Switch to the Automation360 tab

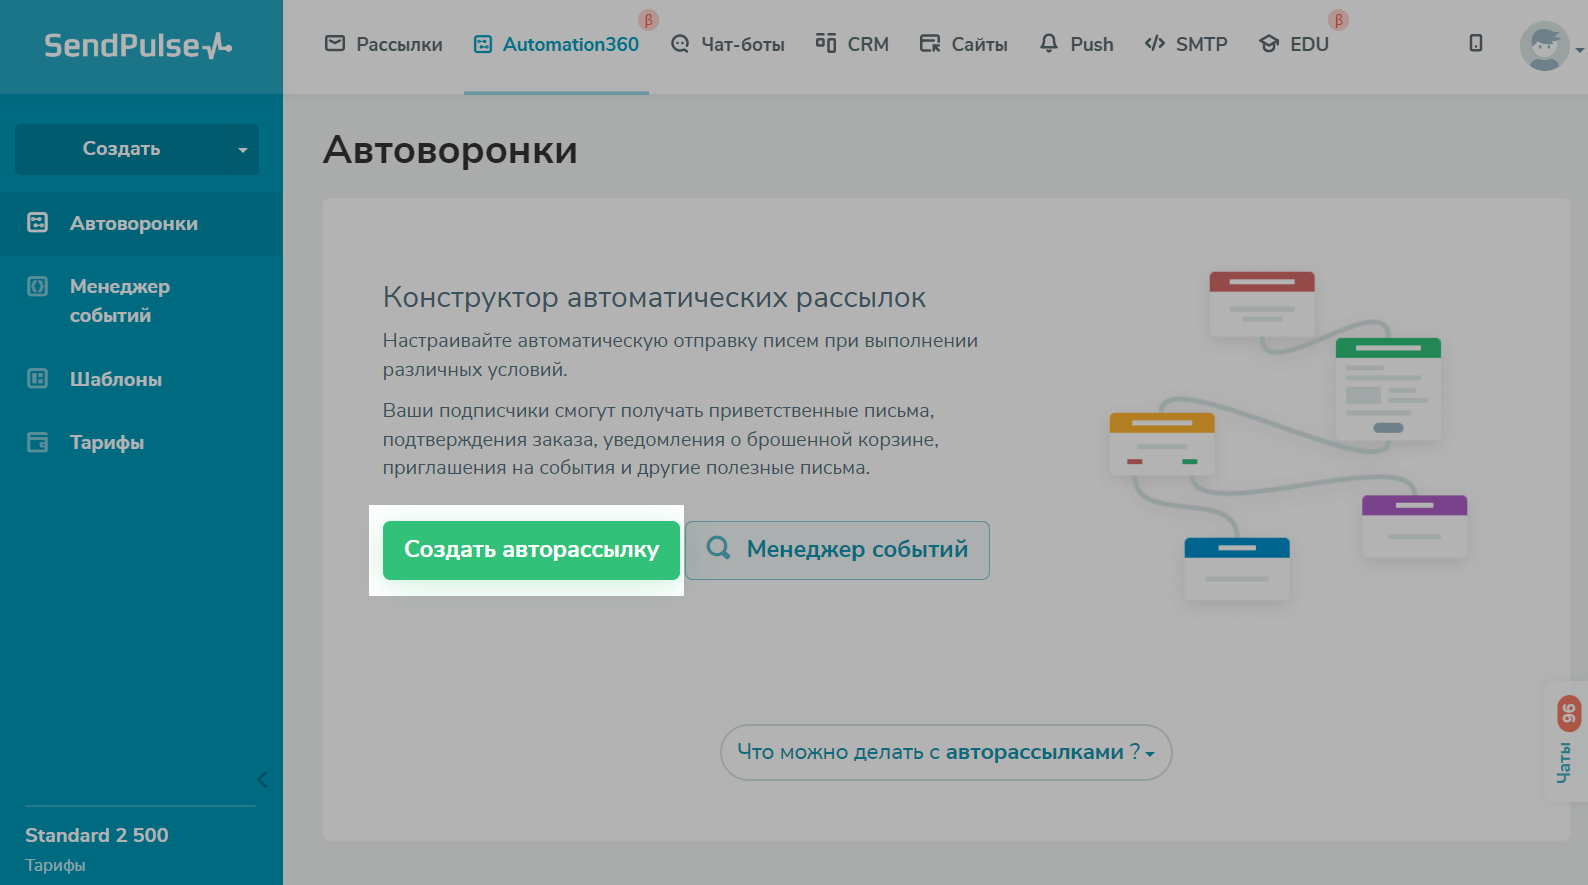coord(556,44)
